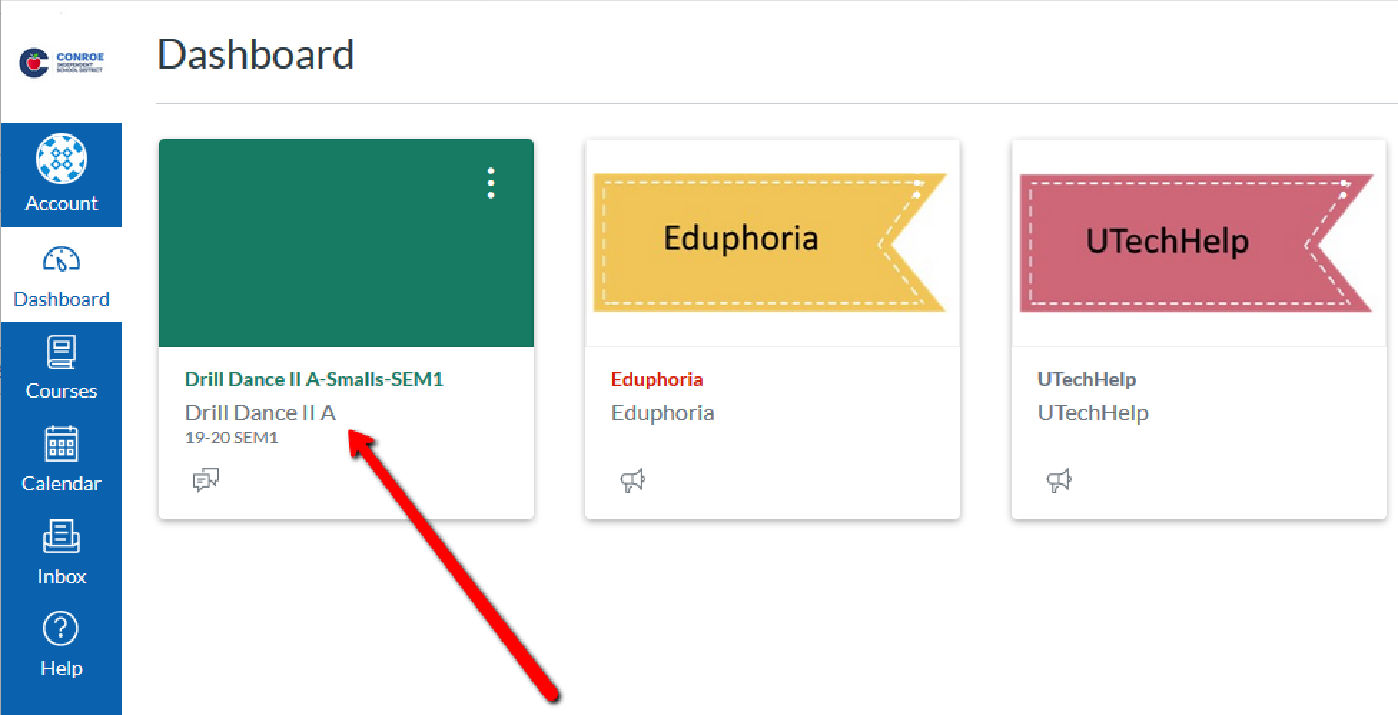The width and height of the screenshot is (1398, 715).
Task: Open the UTechHelp course title link
Action: pyautogui.click(x=1086, y=379)
